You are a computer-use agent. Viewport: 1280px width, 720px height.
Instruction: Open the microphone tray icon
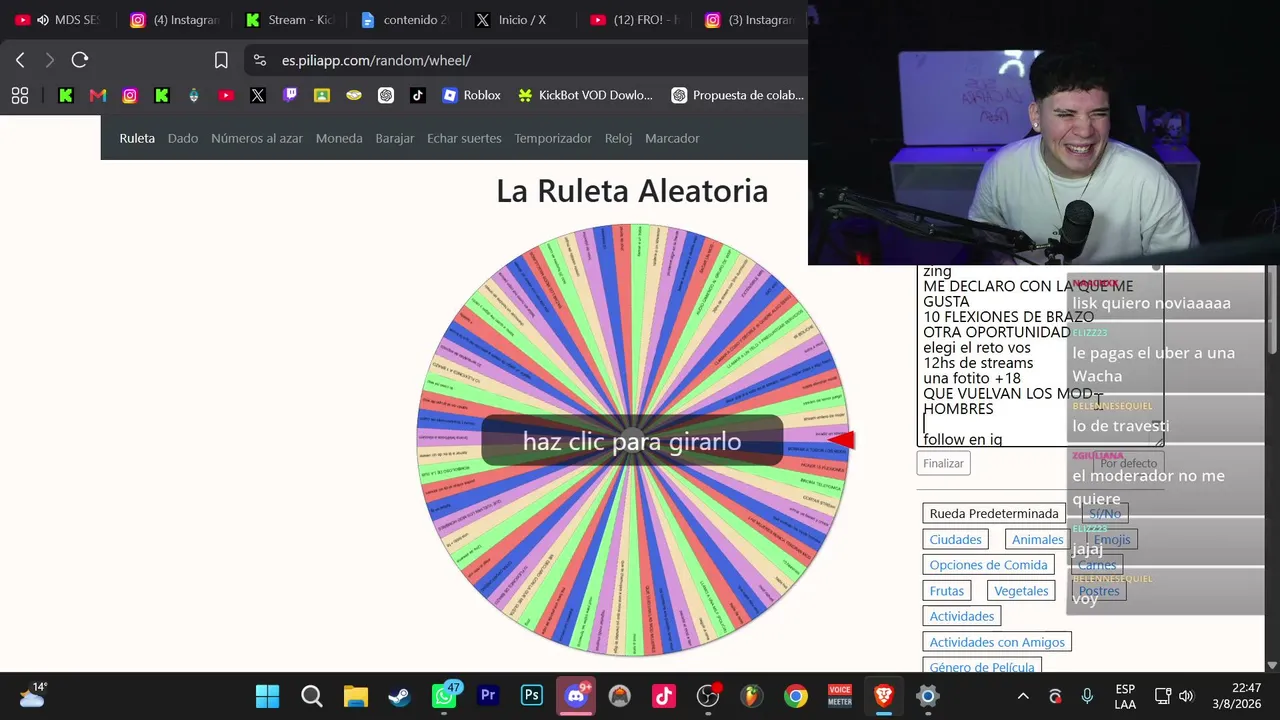pyautogui.click(x=1087, y=696)
